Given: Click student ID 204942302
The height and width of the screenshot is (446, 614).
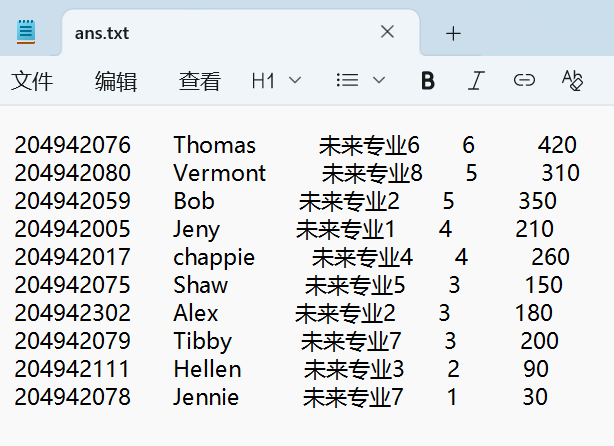Looking at the screenshot, I should 72,313.
